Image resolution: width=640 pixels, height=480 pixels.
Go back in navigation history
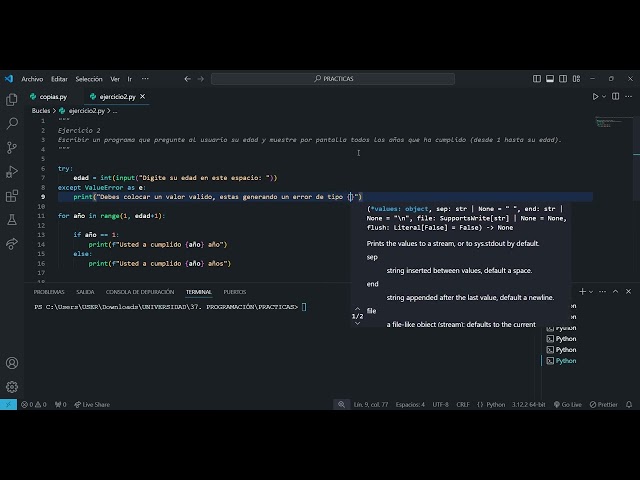(187, 79)
